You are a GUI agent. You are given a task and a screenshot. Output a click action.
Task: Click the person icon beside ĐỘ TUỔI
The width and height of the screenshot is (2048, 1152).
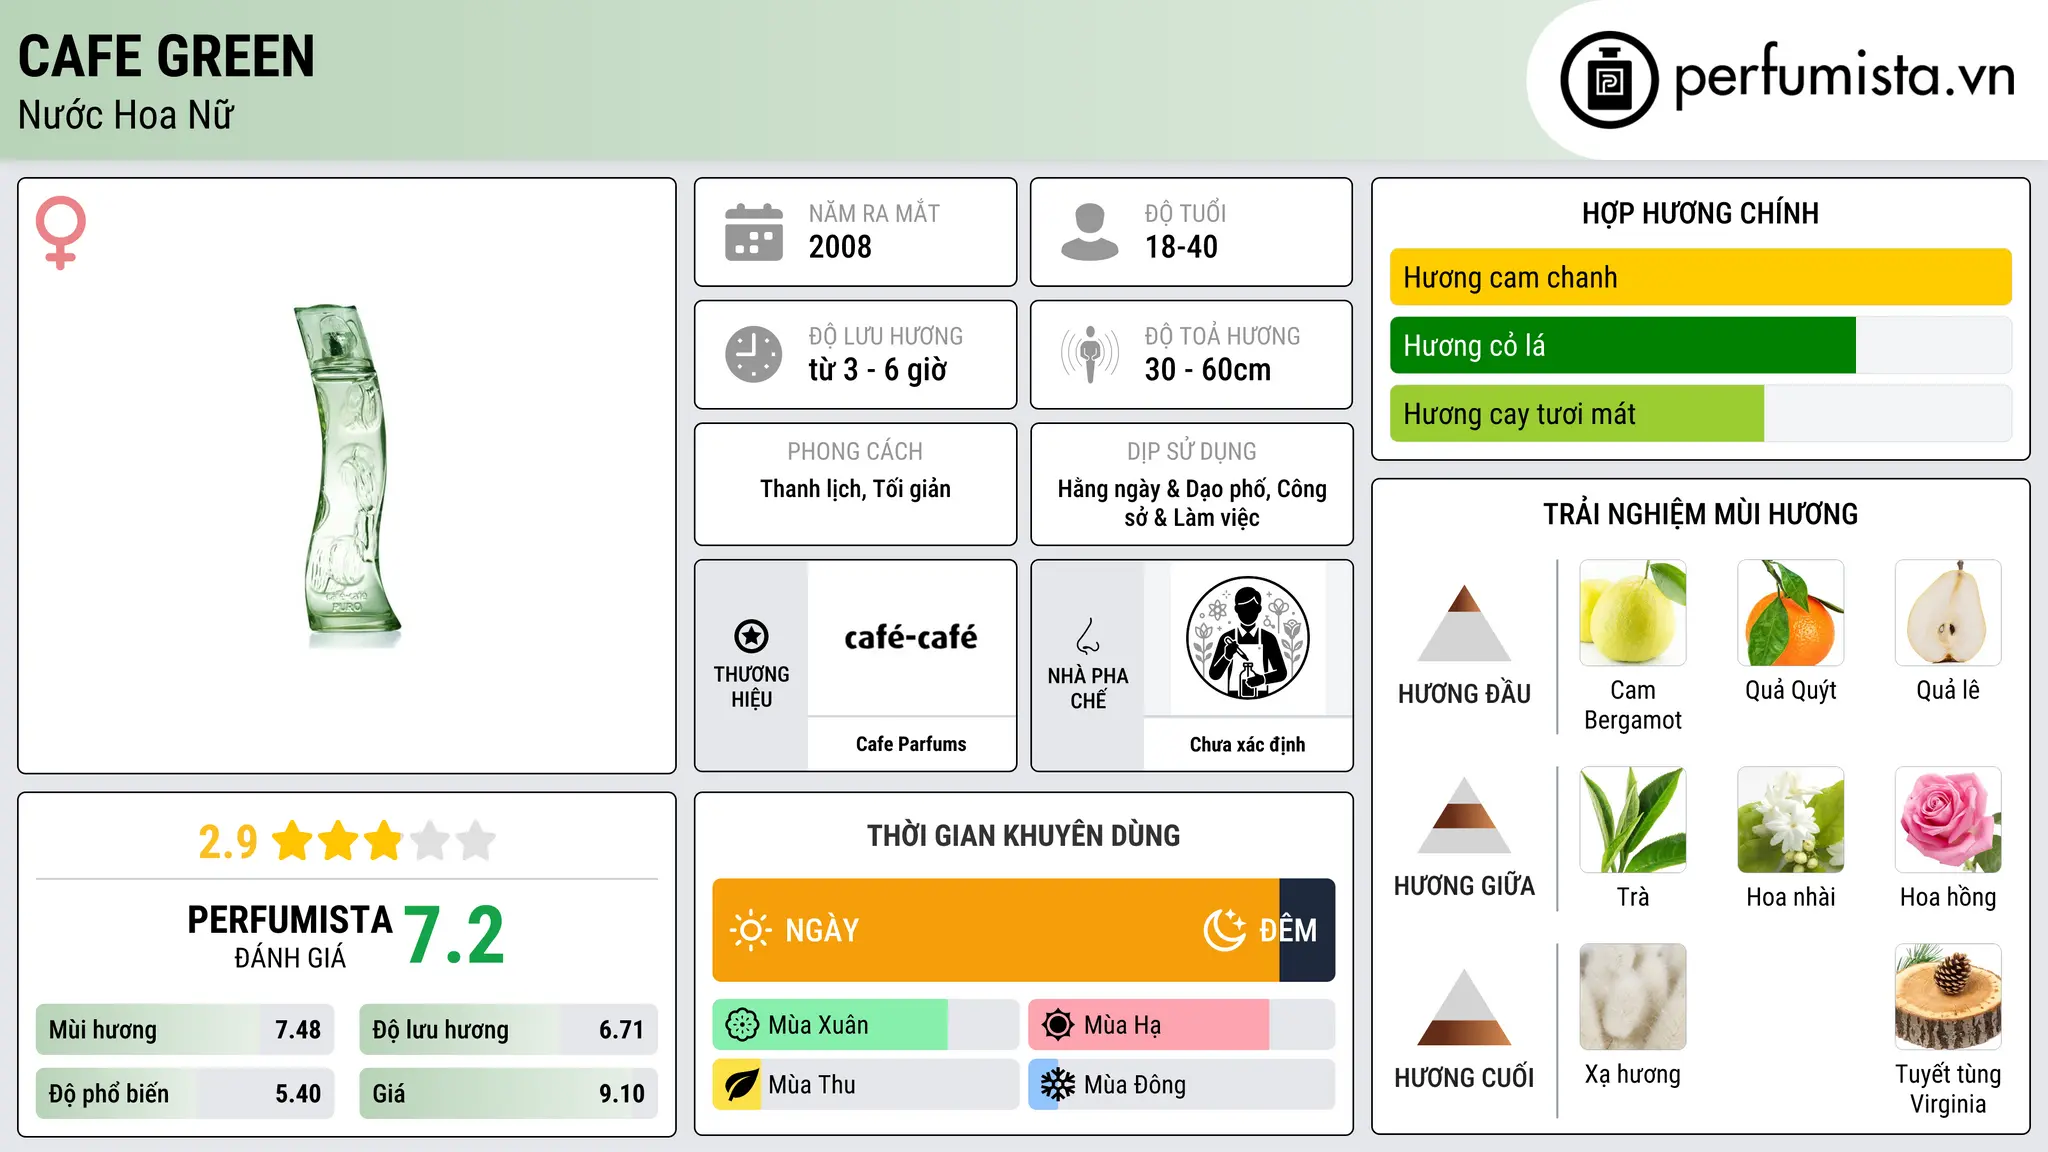tap(1090, 232)
